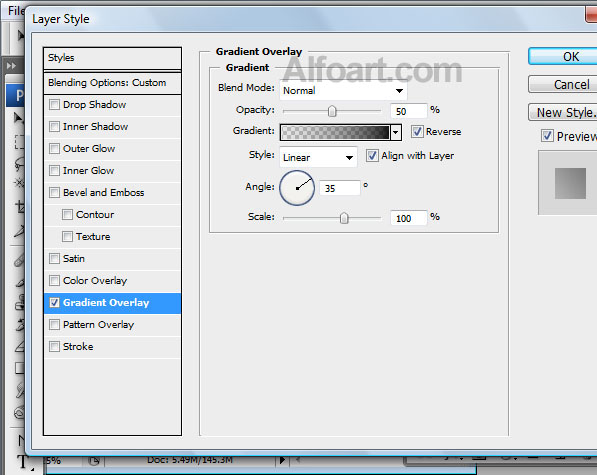This screenshot has height=475, width=597.
Task: Expand the toolbar using double-arrow icon
Action: [x=11, y=66]
